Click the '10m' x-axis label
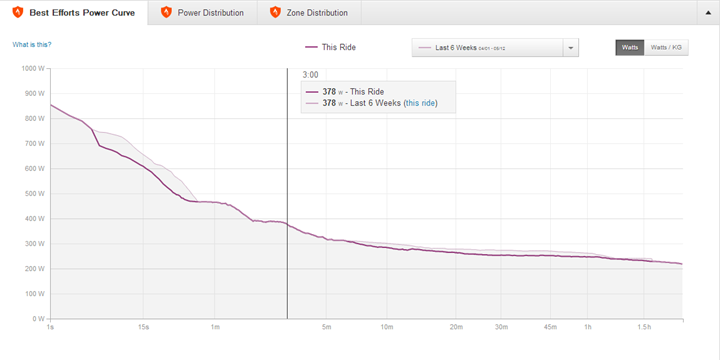This screenshot has height=360, width=720. coord(387,327)
